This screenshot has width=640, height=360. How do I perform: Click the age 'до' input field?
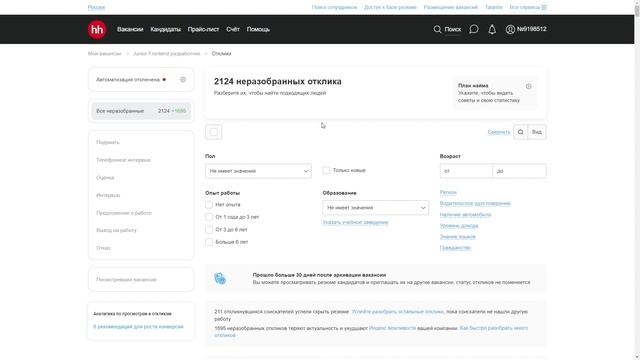[x=519, y=171]
